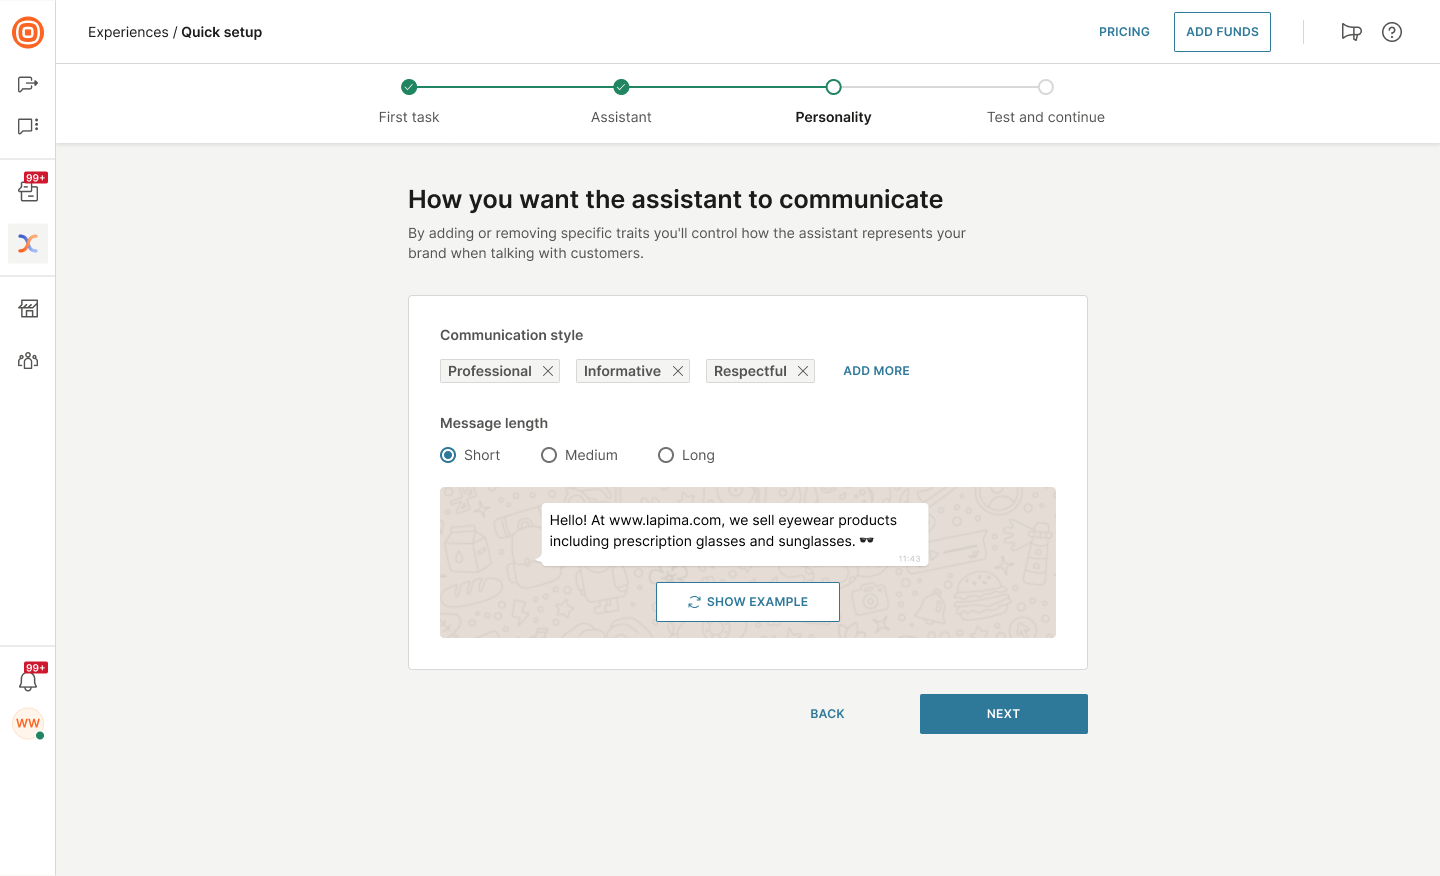Select the Experiences crossed-arrows sidebar icon
Viewport: 1440px width, 876px height.
click(x=28, y=243)
